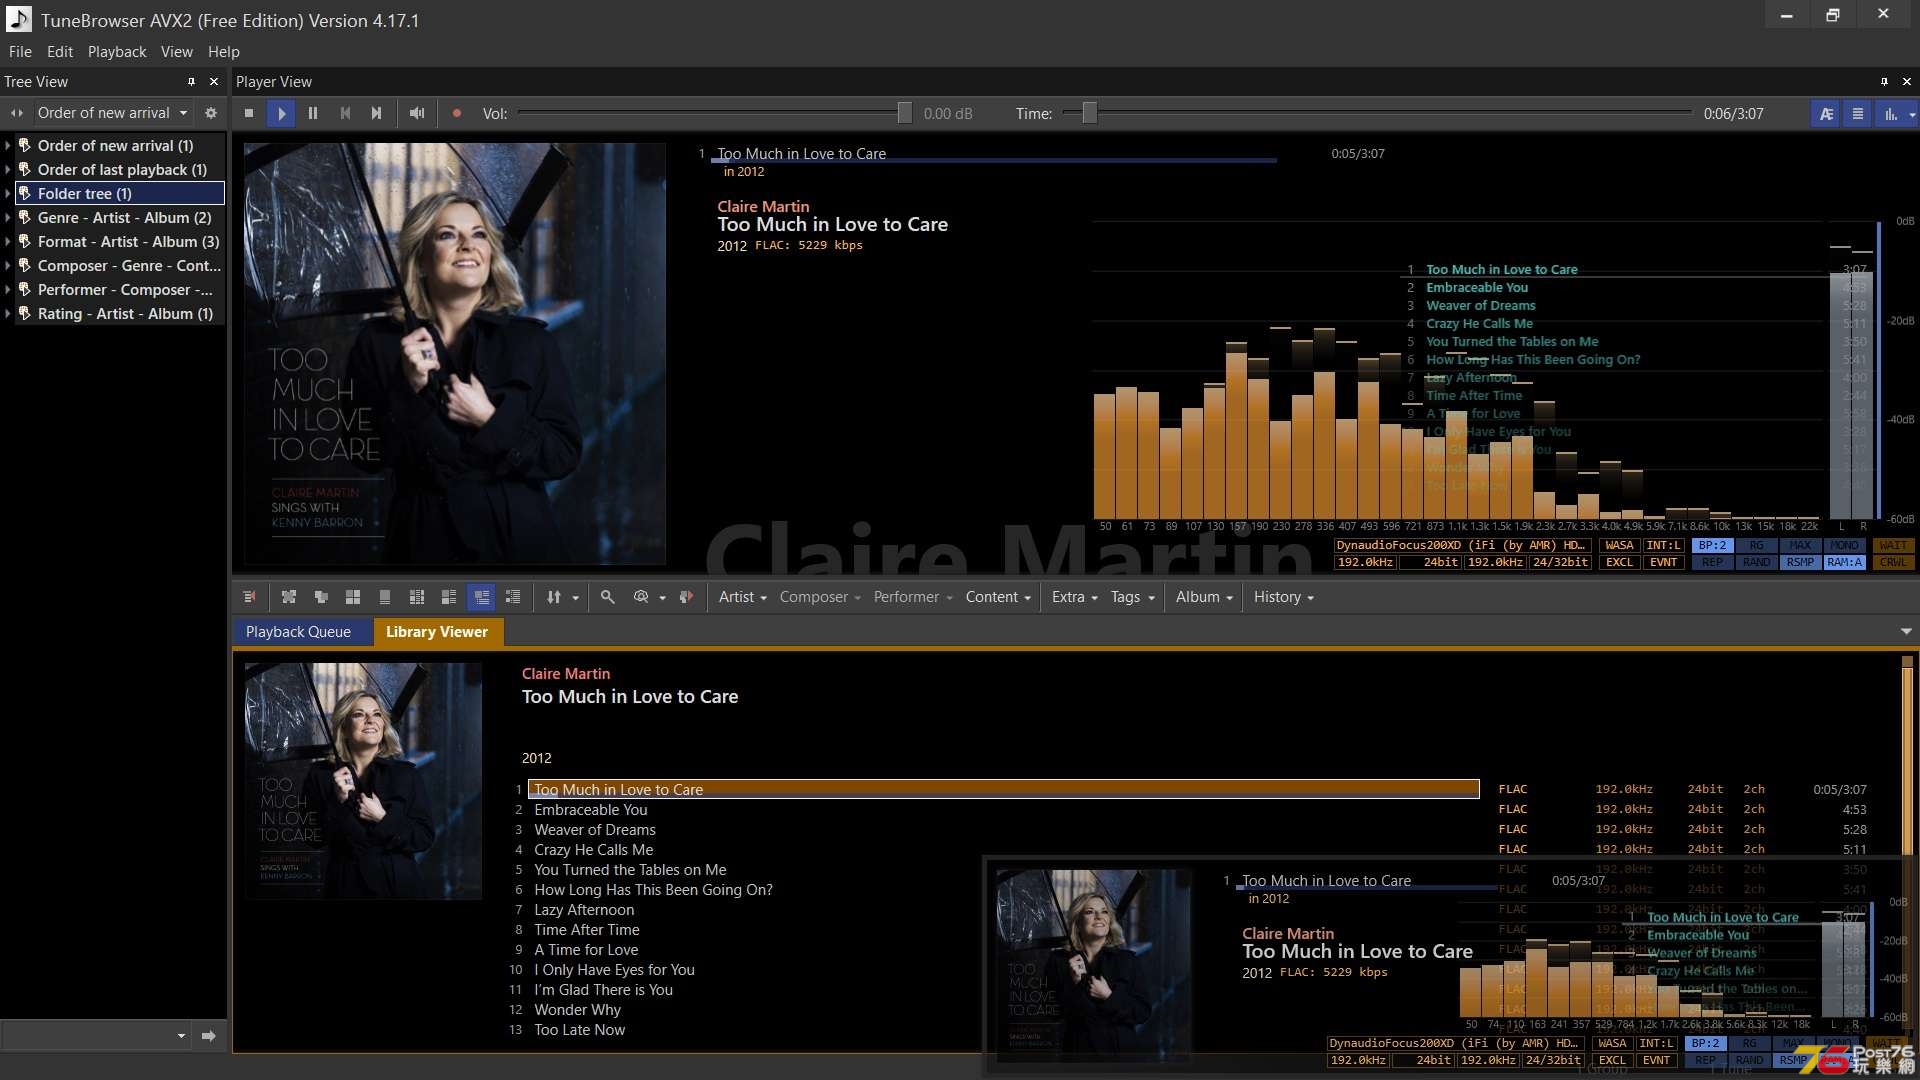
Task: Click Claire Martin artist link in Library Viewer
Action: pyautogui.click(x=566, y=674)
